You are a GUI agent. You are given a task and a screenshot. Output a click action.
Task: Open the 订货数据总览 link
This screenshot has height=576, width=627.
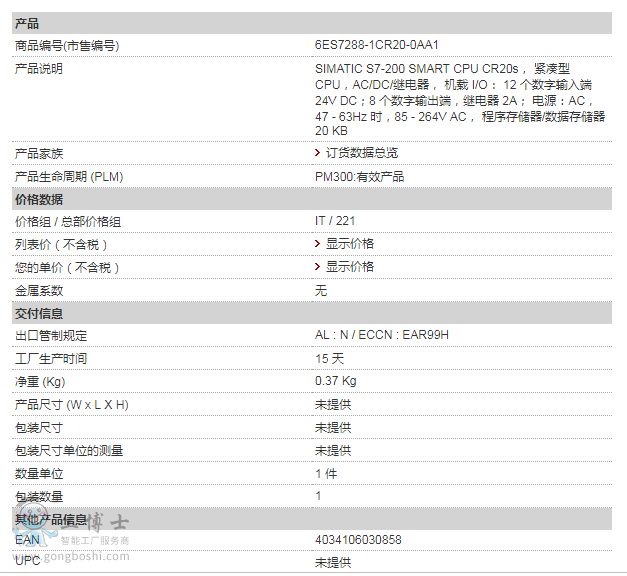pos(362,153)
